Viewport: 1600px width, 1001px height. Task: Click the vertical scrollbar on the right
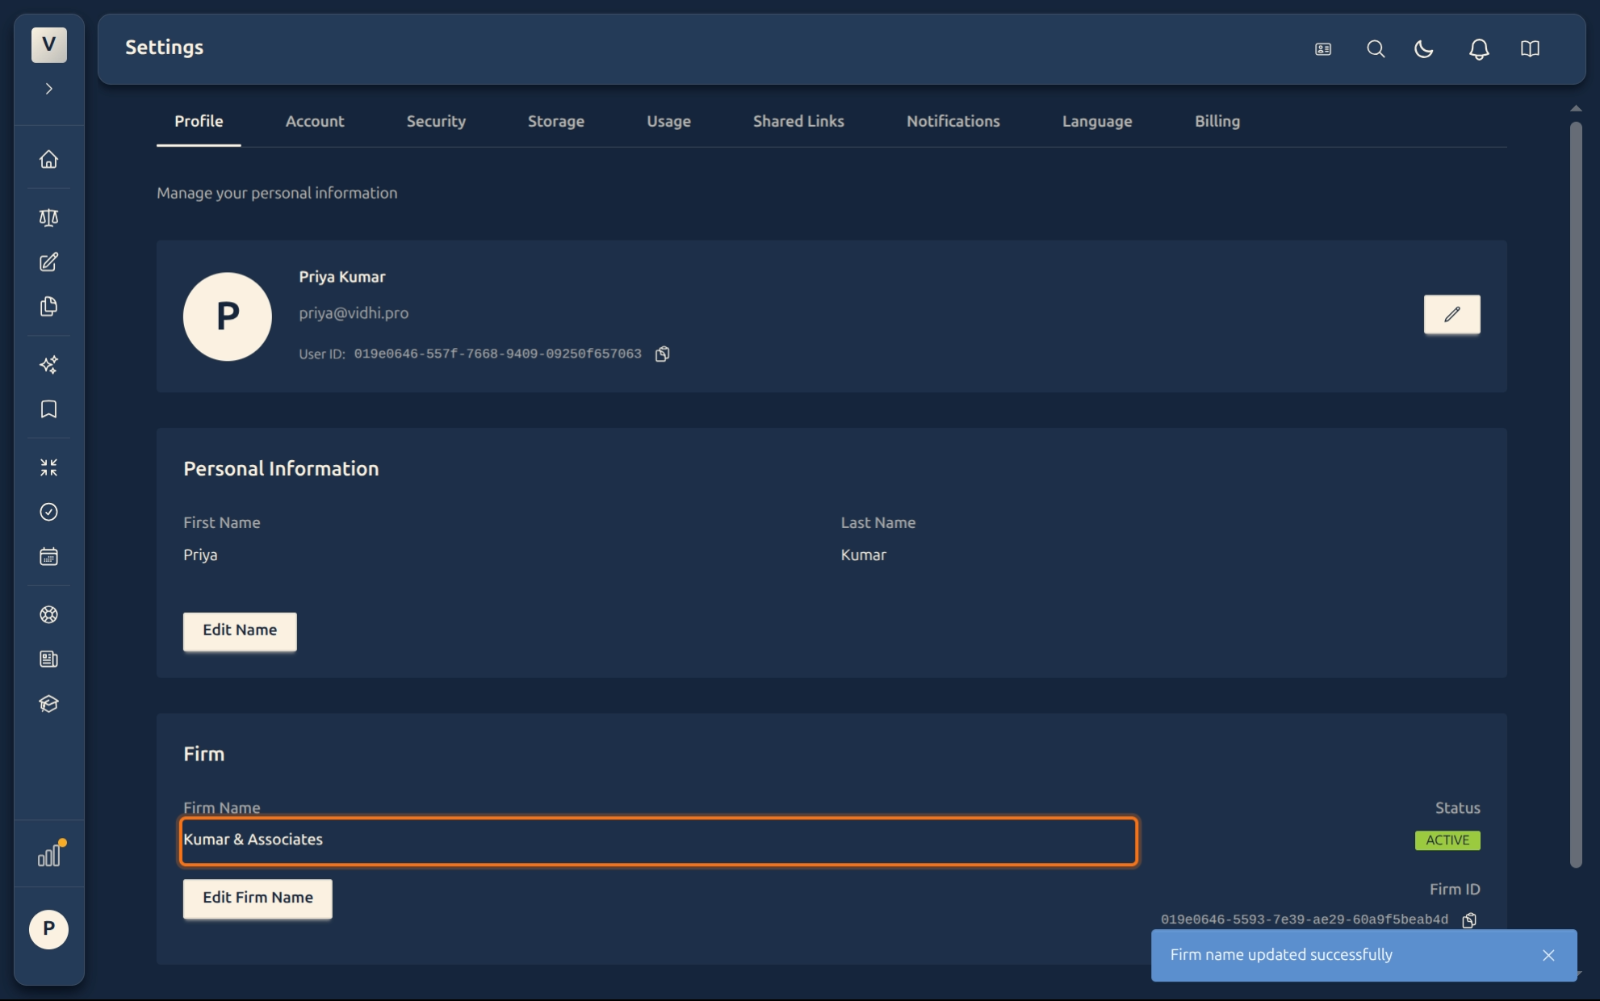coord(1575,494)
